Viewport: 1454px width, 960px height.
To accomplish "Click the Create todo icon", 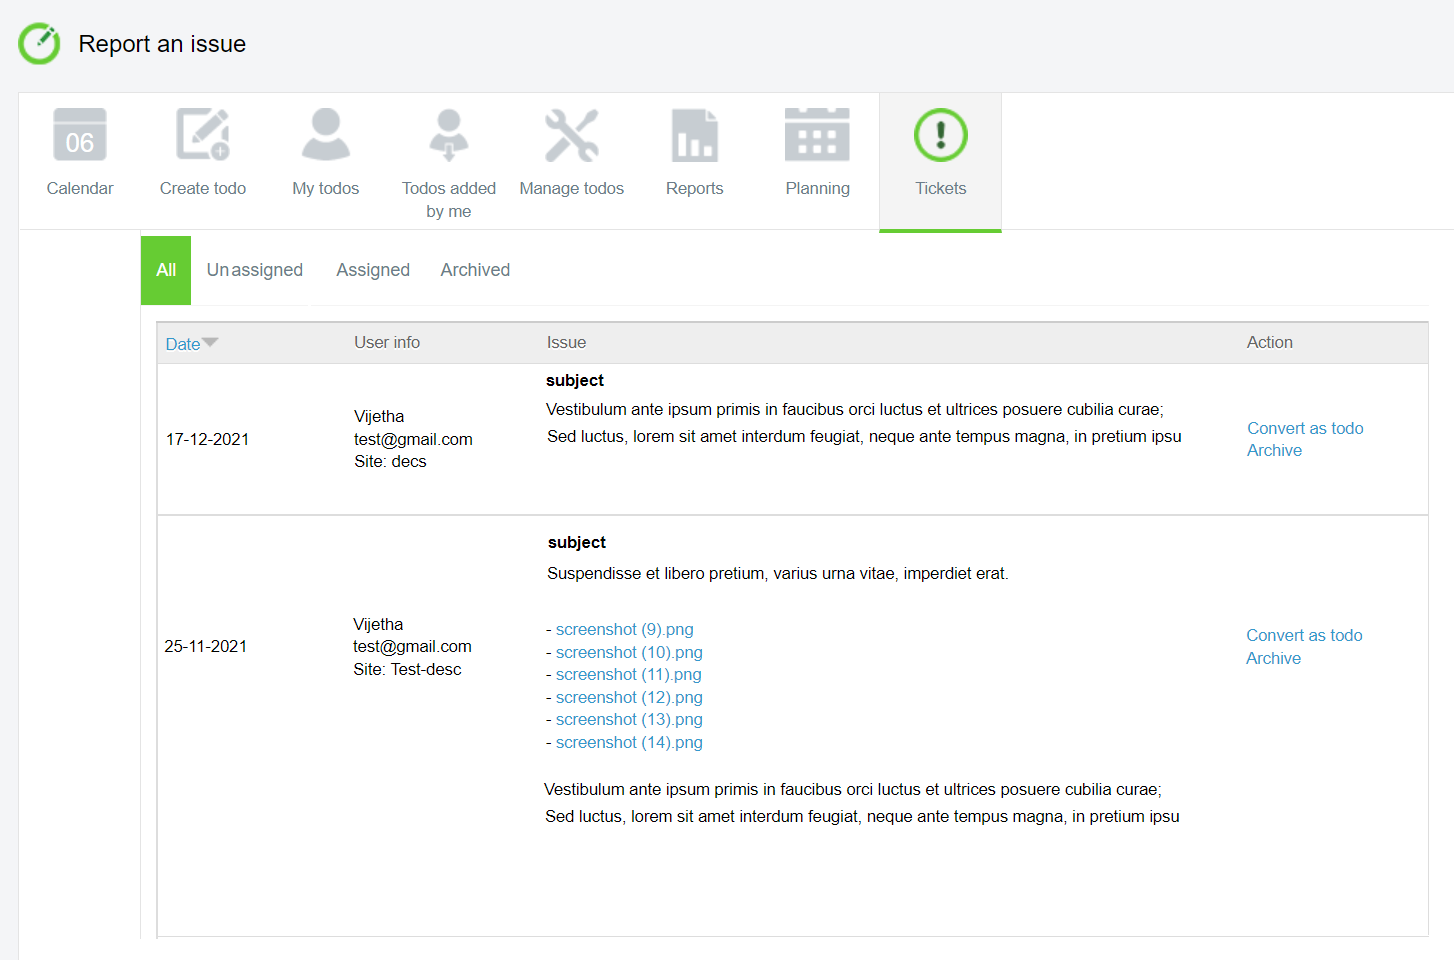I will click(x=203, y=135).
